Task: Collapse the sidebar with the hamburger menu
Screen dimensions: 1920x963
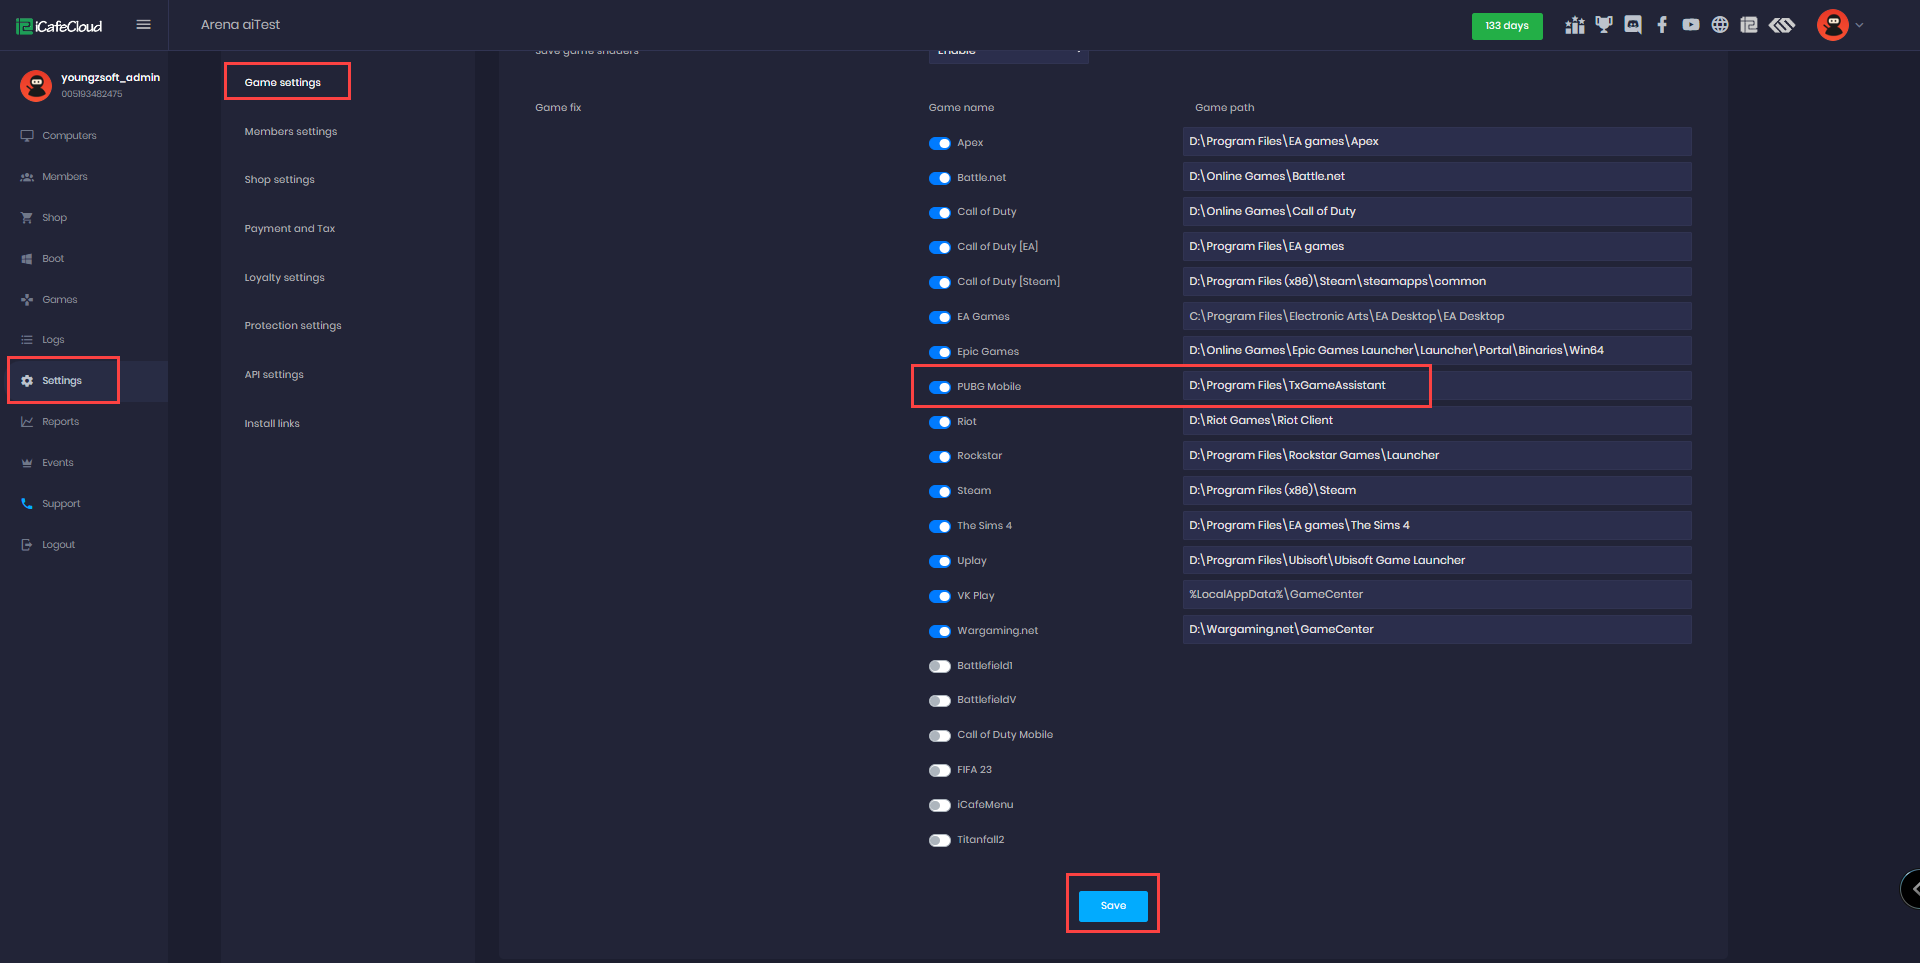Action: [143, 24]
